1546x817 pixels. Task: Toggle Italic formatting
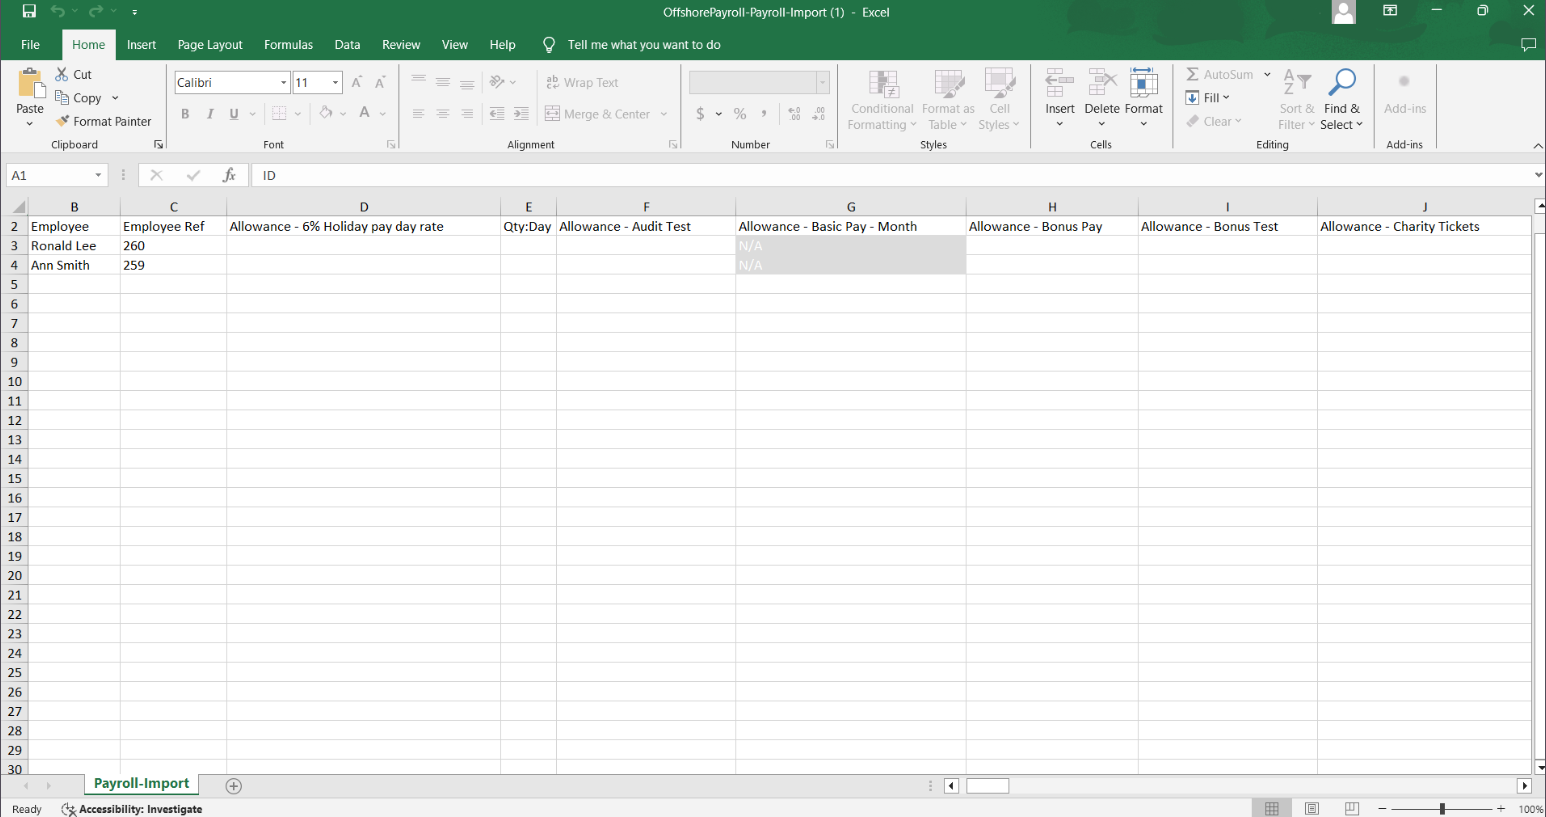[x=210, y=114]
